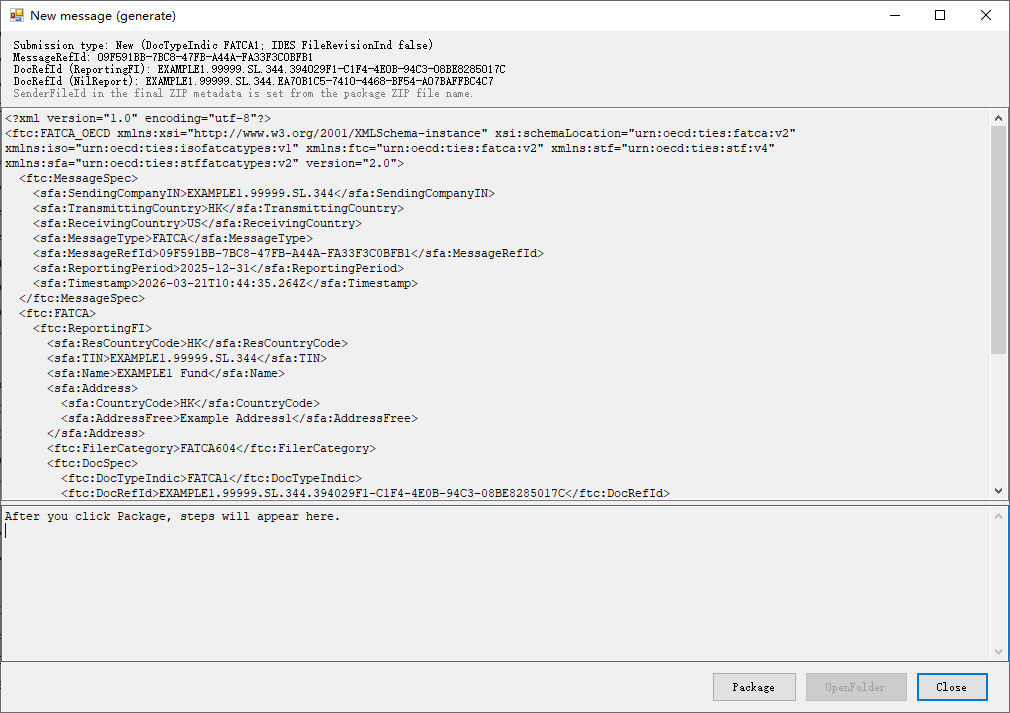Click the log pane scrollbar down arrow
This screenshot has height=713, width=1010.
click(999, 652)
